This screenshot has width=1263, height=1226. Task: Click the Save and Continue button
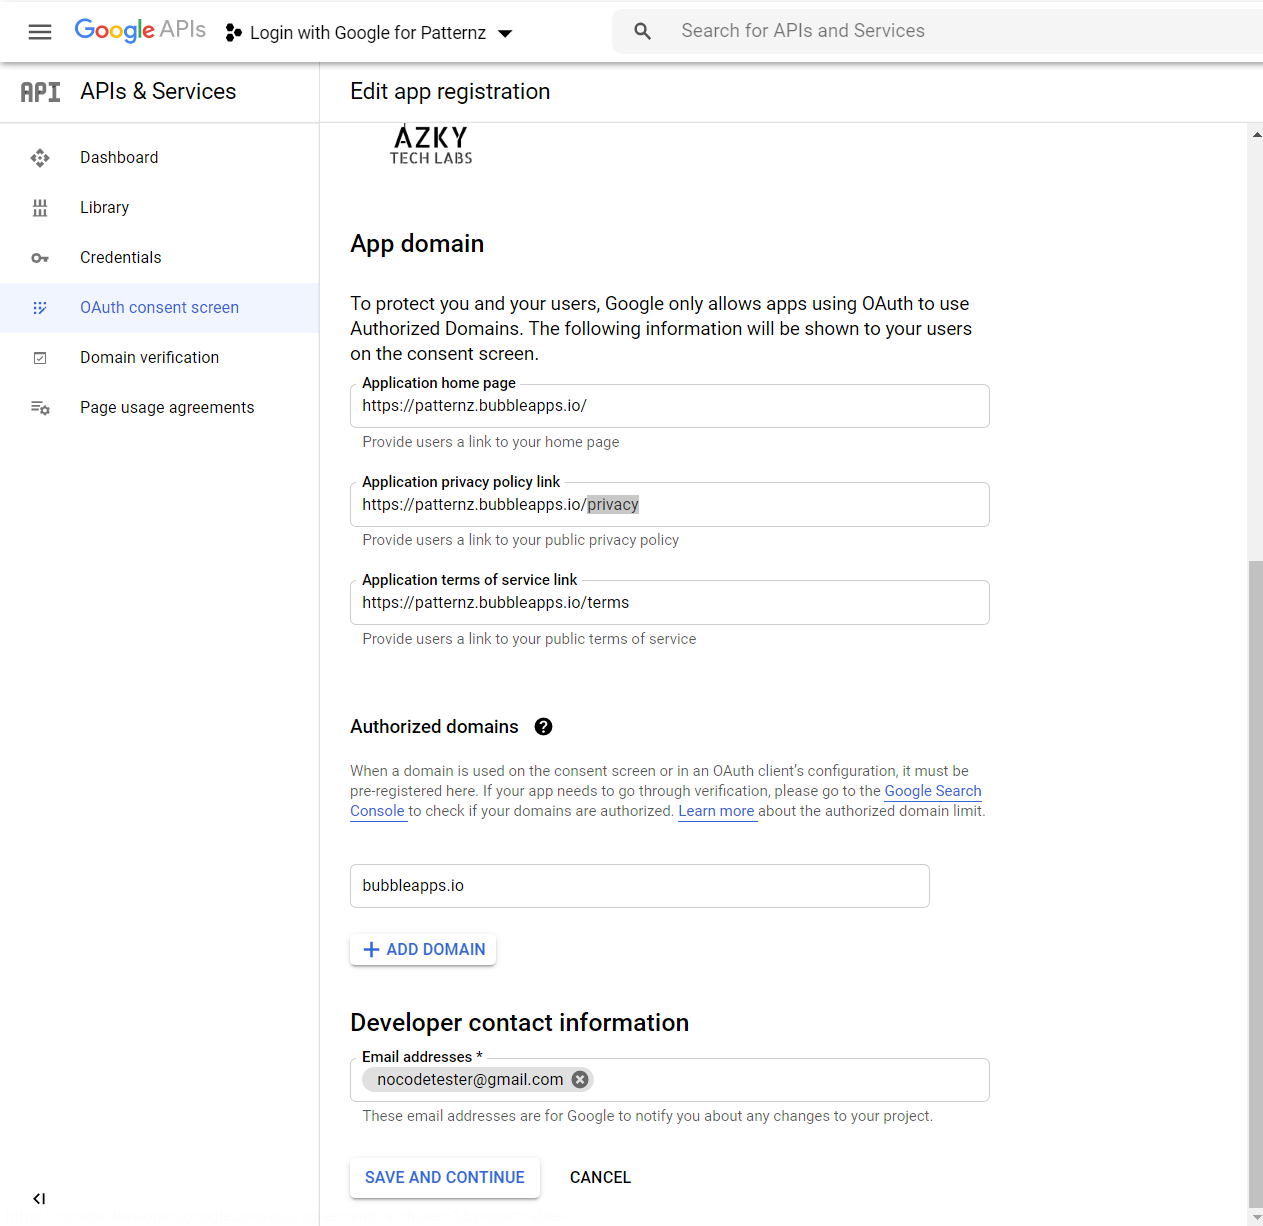pyautogui.click(x=444, y=1178)
